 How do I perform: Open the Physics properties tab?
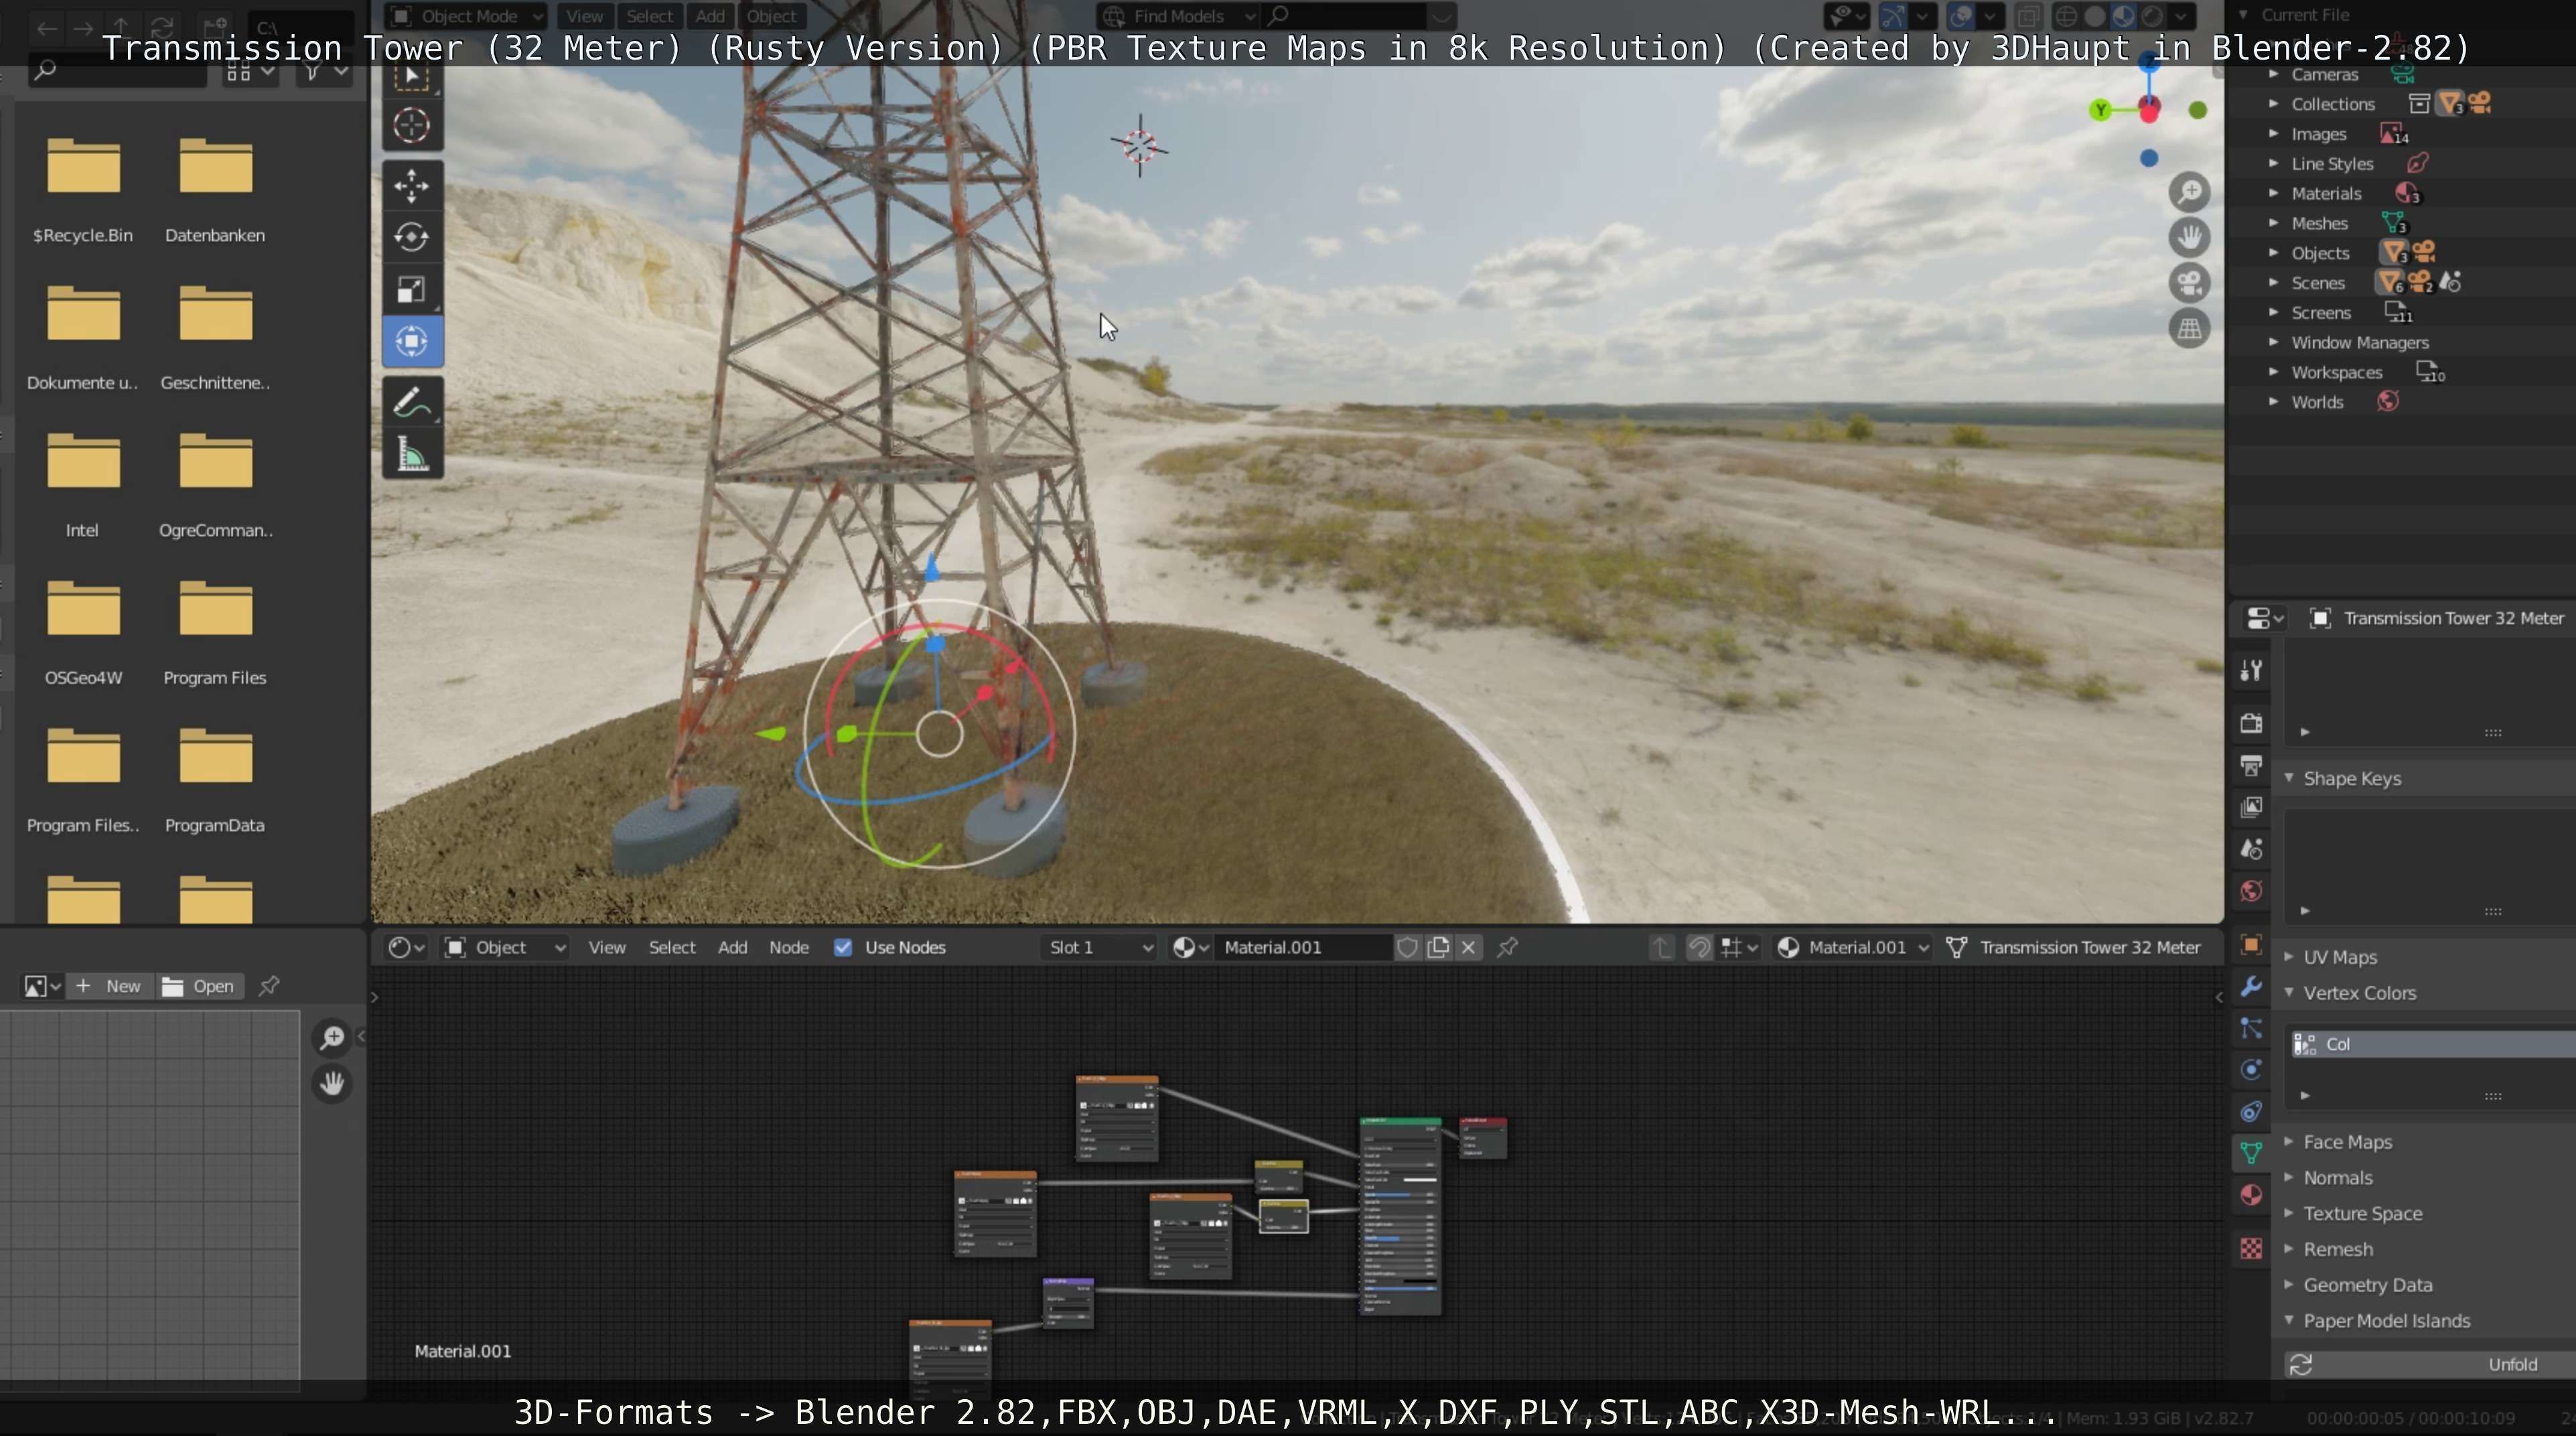[2251, 1070]
